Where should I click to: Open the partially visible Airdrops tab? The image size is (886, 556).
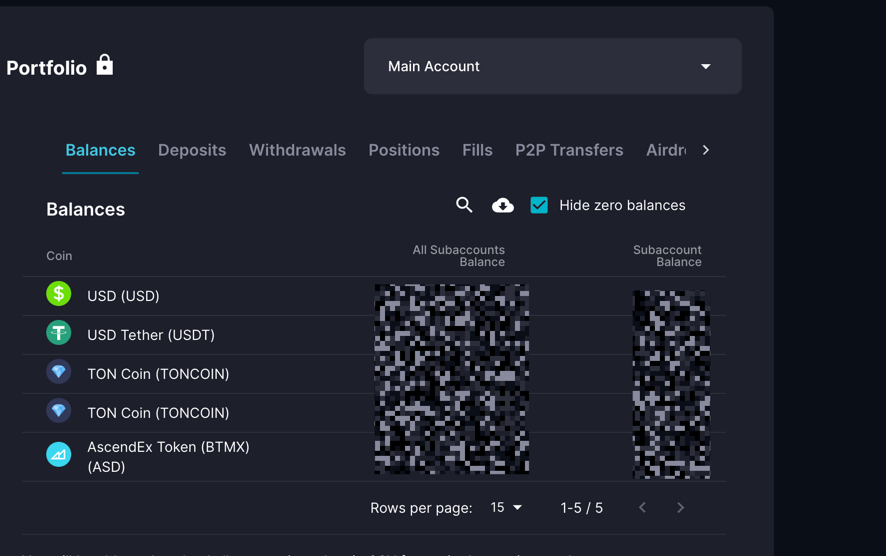coord(666,150)
